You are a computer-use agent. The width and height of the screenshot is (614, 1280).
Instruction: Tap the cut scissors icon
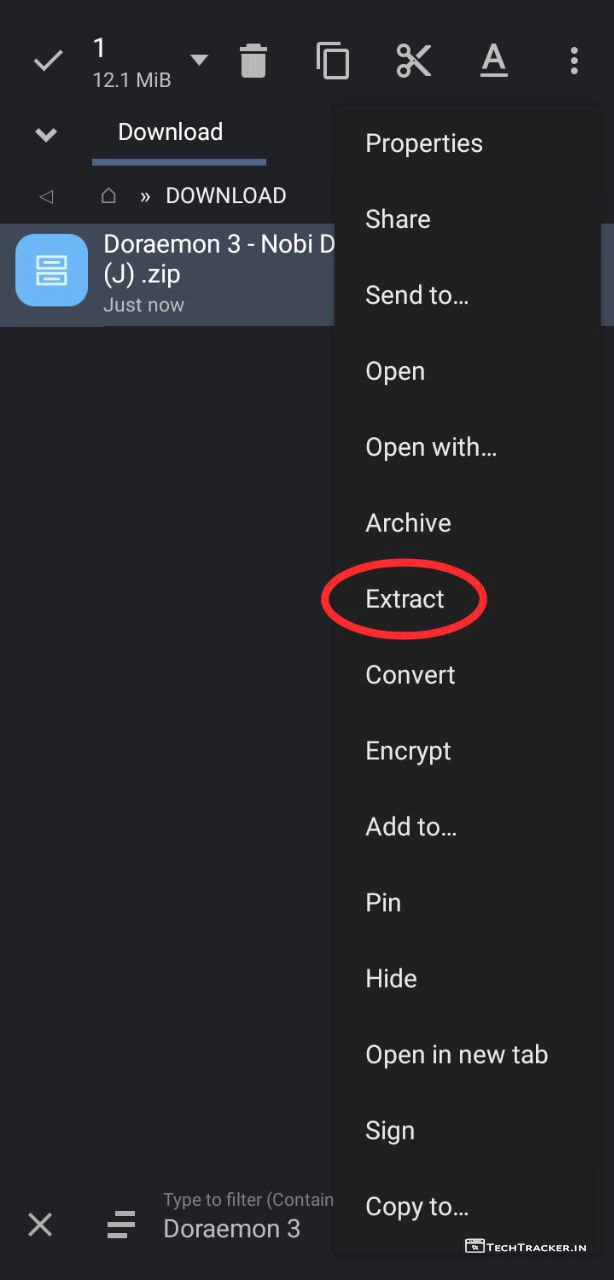(413, 61)
